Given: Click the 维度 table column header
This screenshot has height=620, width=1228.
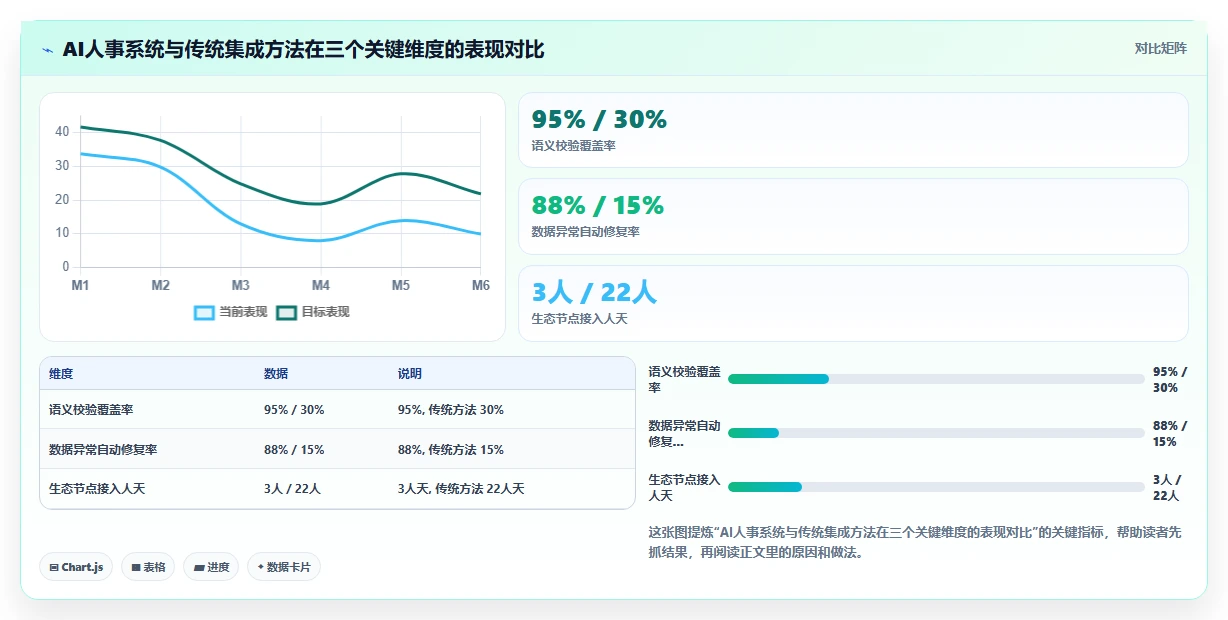Looking at the screenshot, I should click(61, 374).
